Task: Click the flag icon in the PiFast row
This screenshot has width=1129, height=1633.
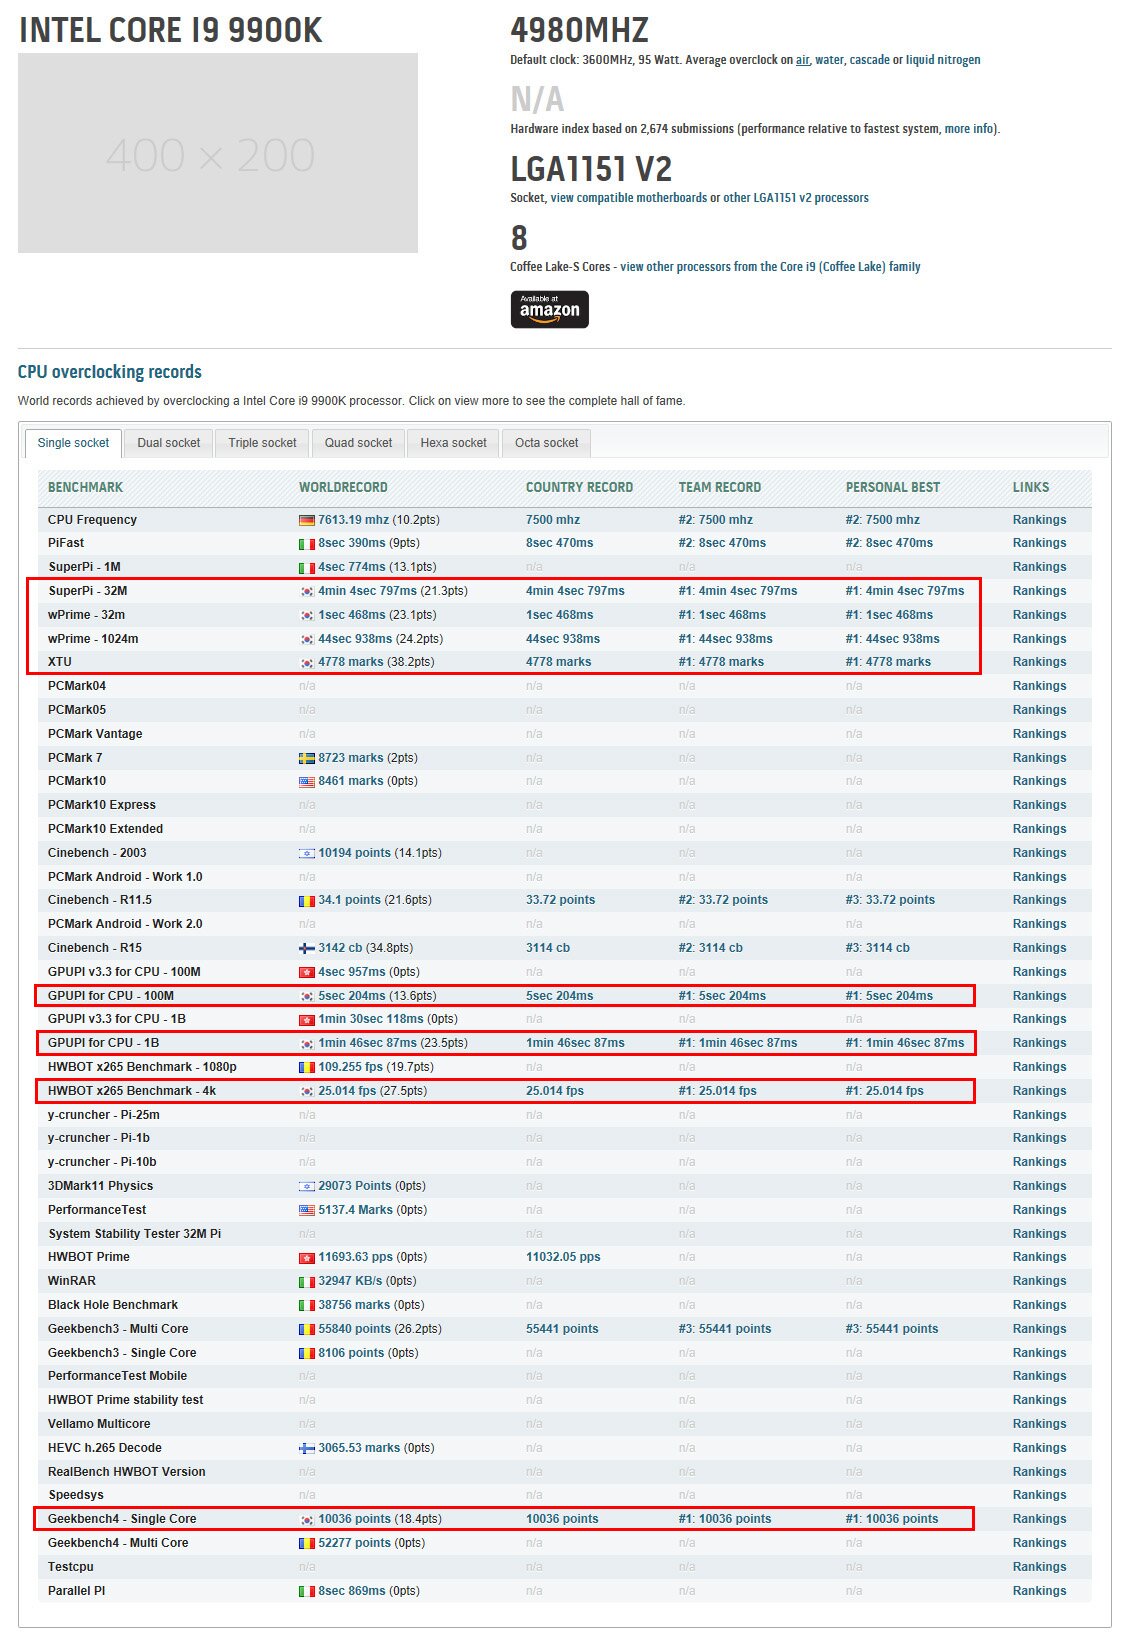Action: [x=307, y=544]
